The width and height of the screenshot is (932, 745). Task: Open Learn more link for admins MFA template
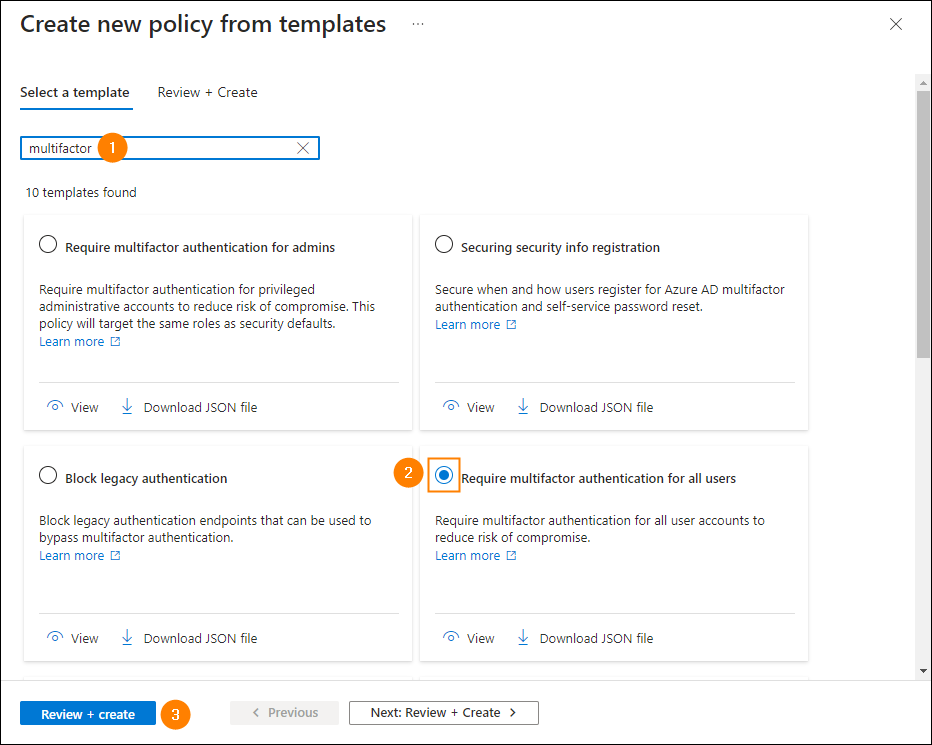[x=72, y=341]
